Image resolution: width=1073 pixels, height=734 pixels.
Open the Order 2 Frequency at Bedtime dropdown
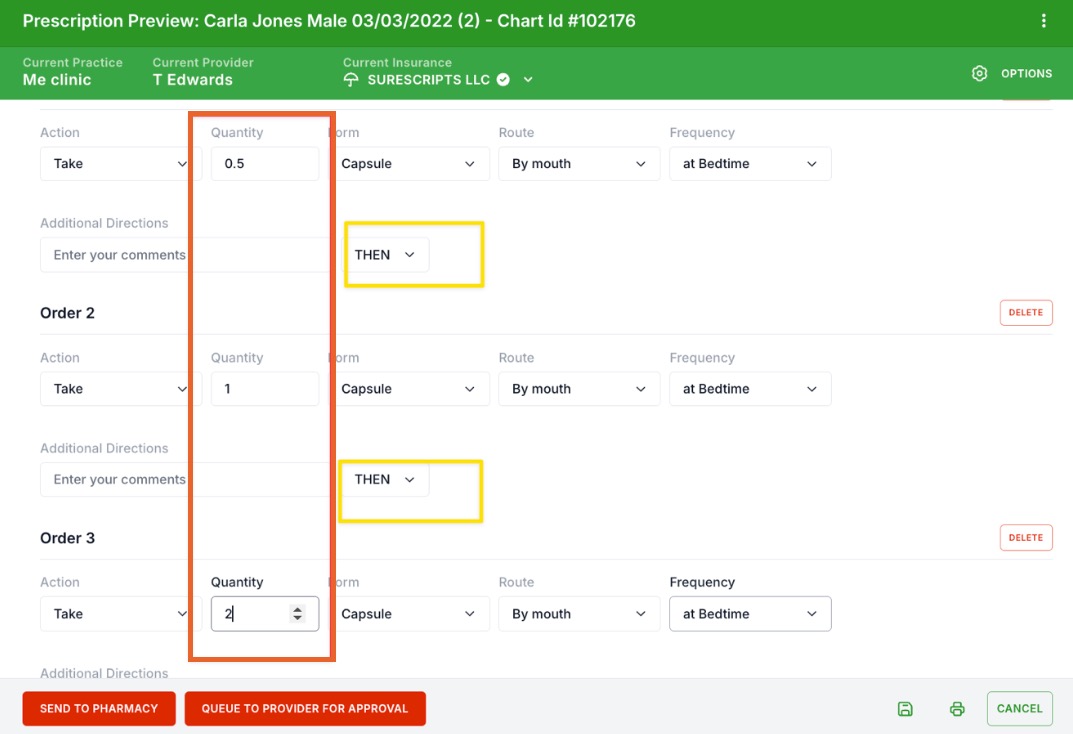750,389
